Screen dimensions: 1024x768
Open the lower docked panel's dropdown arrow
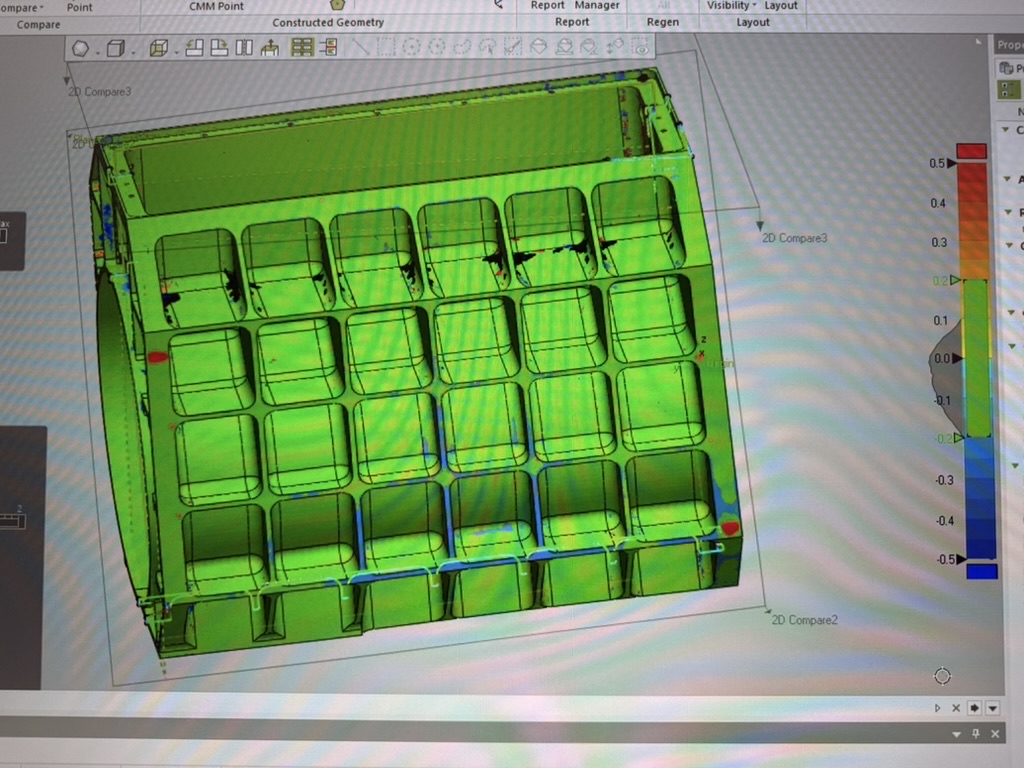[956, 734]
